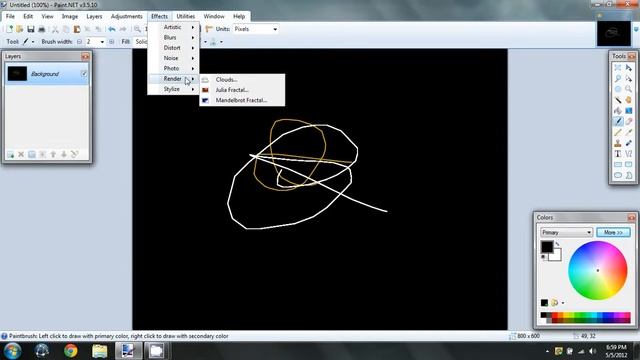Viewport: 640px width, 360px height.
Task: Expand the Stylize effects submenu
Action: [173, 89]
